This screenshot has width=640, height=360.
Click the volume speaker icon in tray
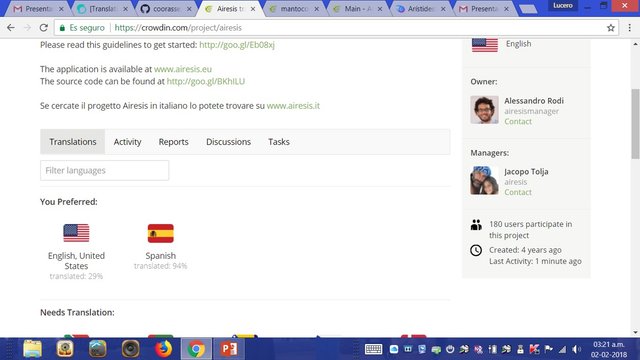point(577,349)
